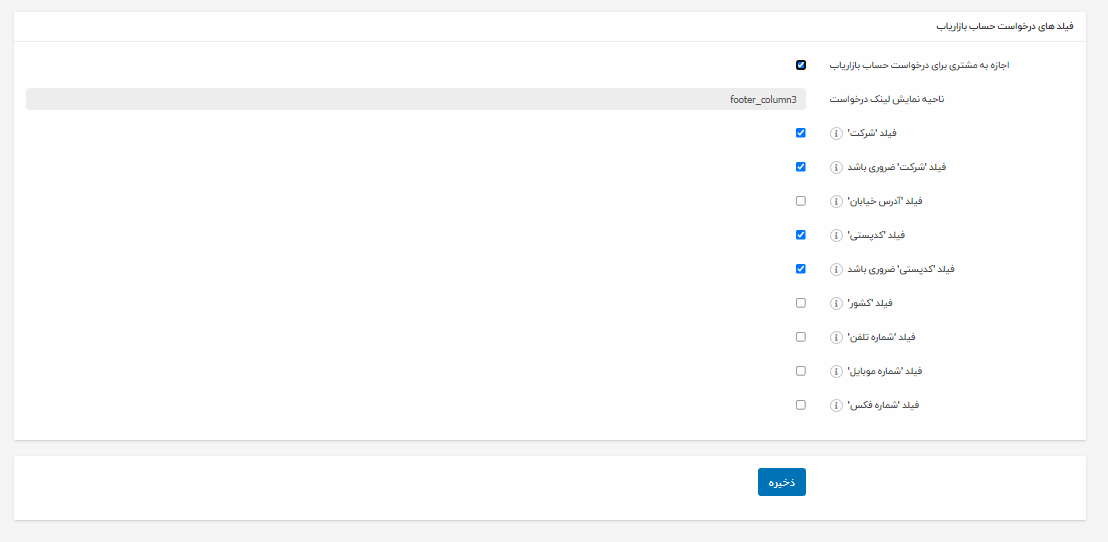Open info icon for 'آدرس خیابان' field
1108x542 pixels.
click(x=837, y=201)
